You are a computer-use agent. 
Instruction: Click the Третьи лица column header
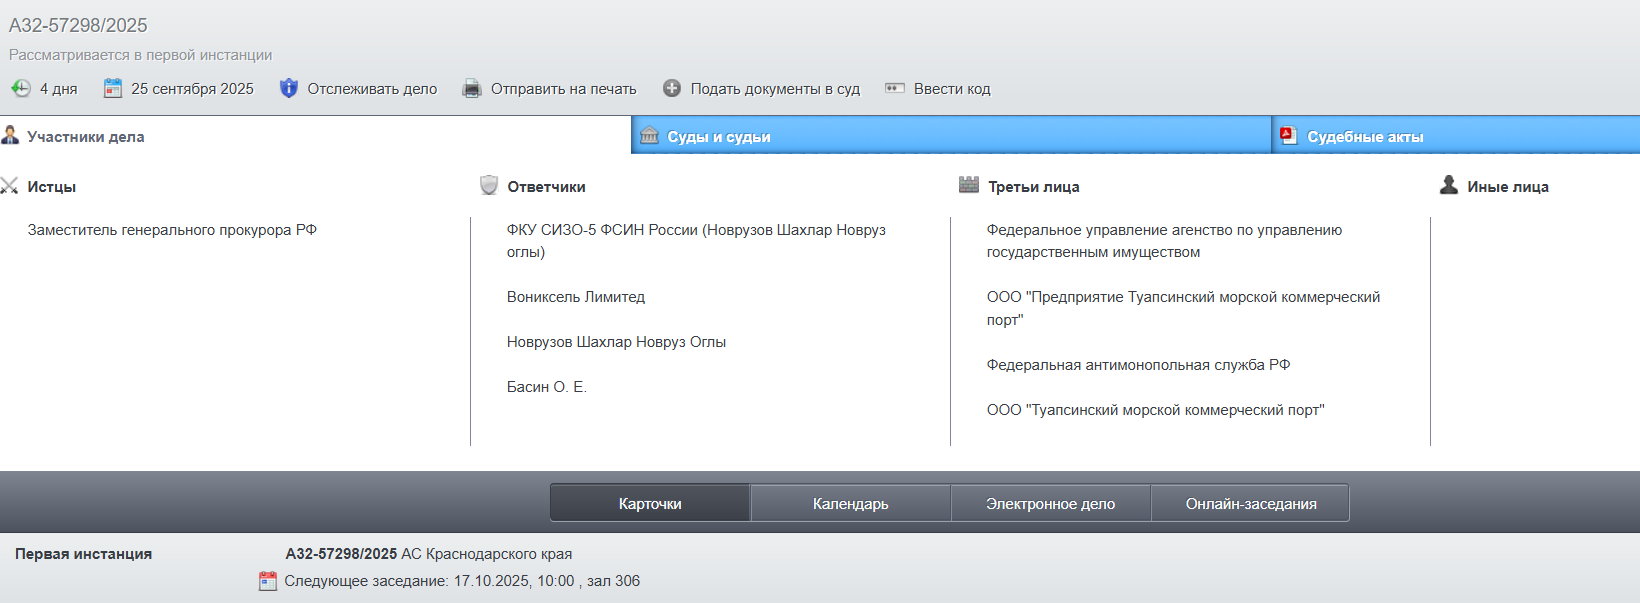1033,187
